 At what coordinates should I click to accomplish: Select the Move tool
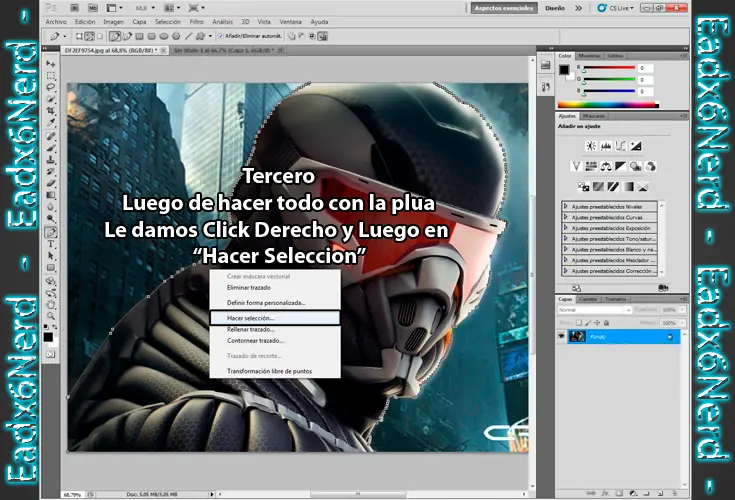click(51, 63)
